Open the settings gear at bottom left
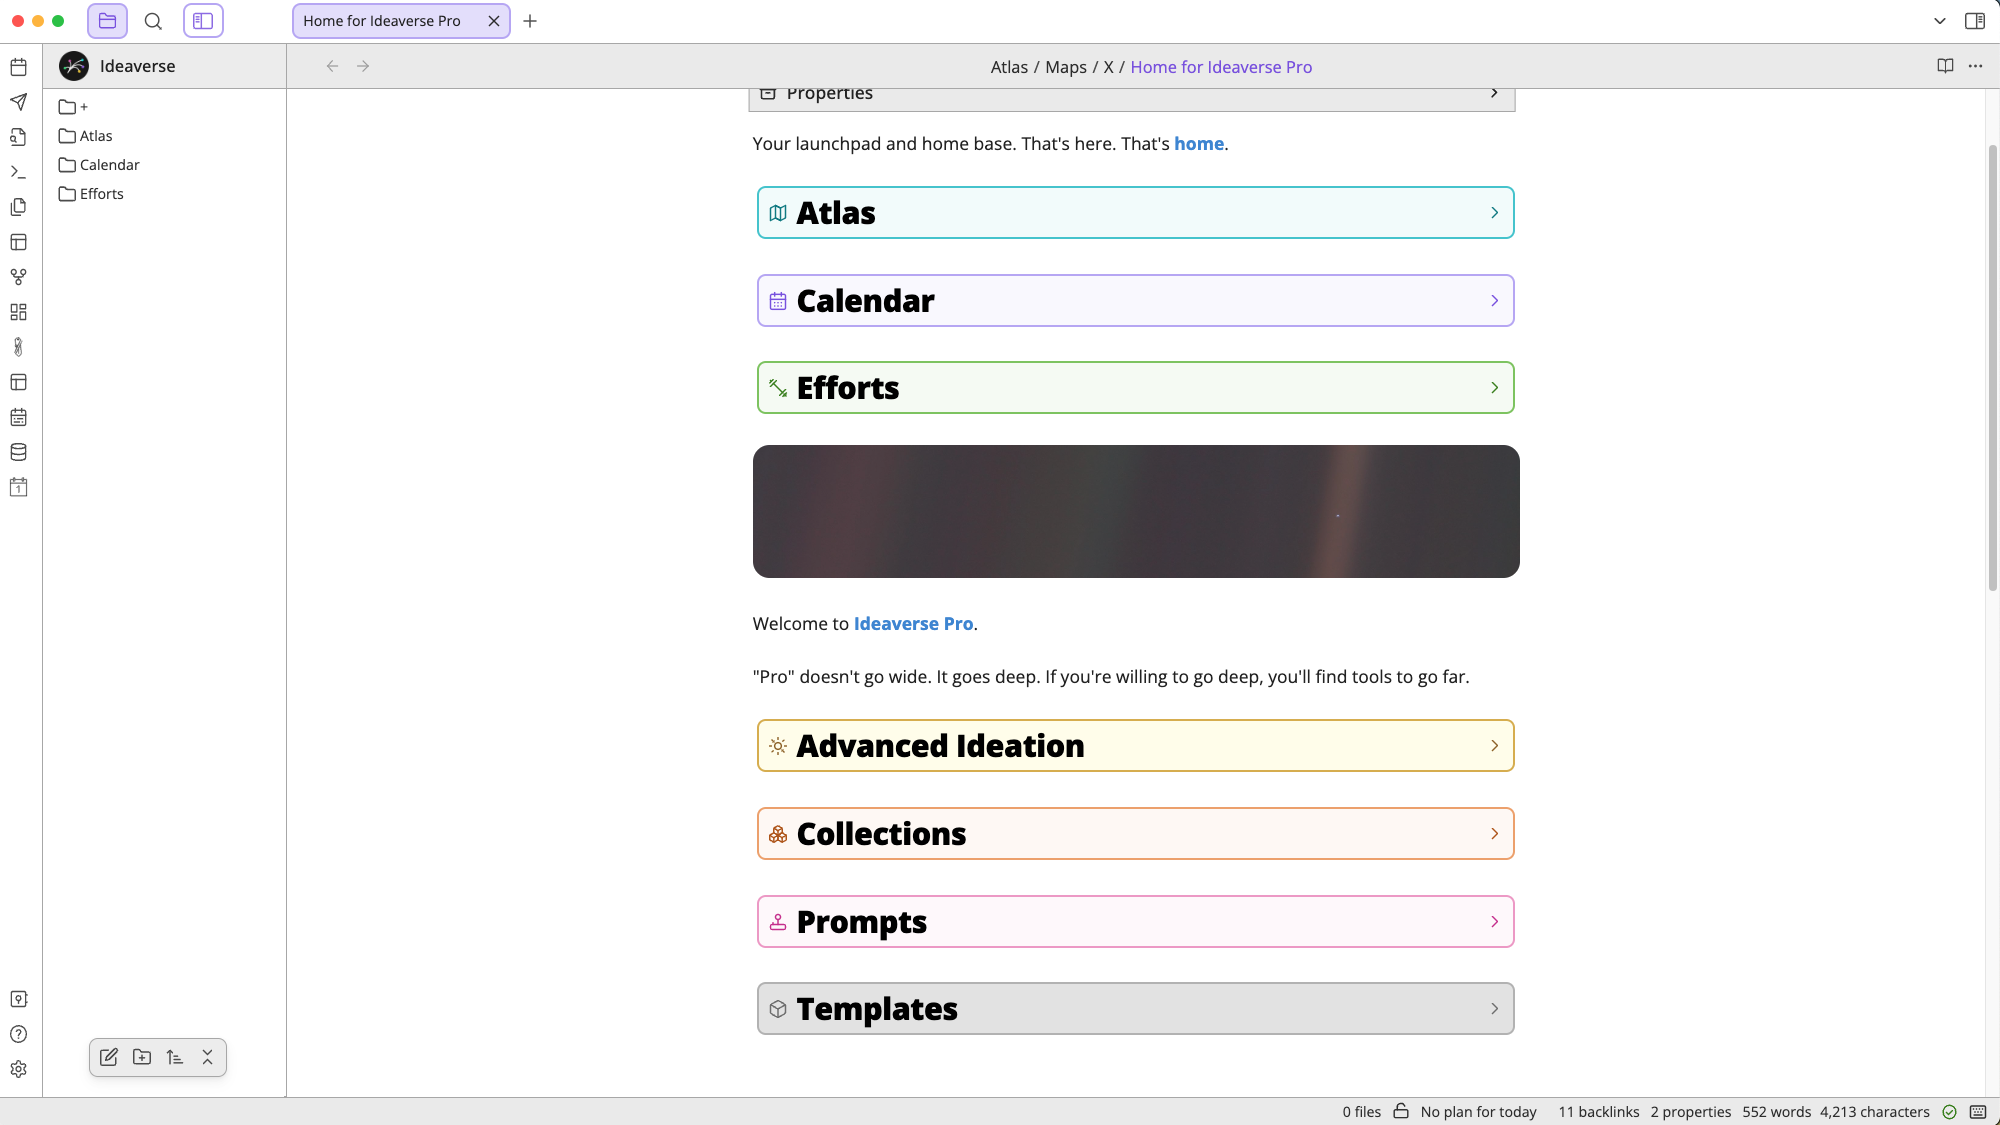Screen dimensions: 2000x1125 click(x=18, y=1068)
